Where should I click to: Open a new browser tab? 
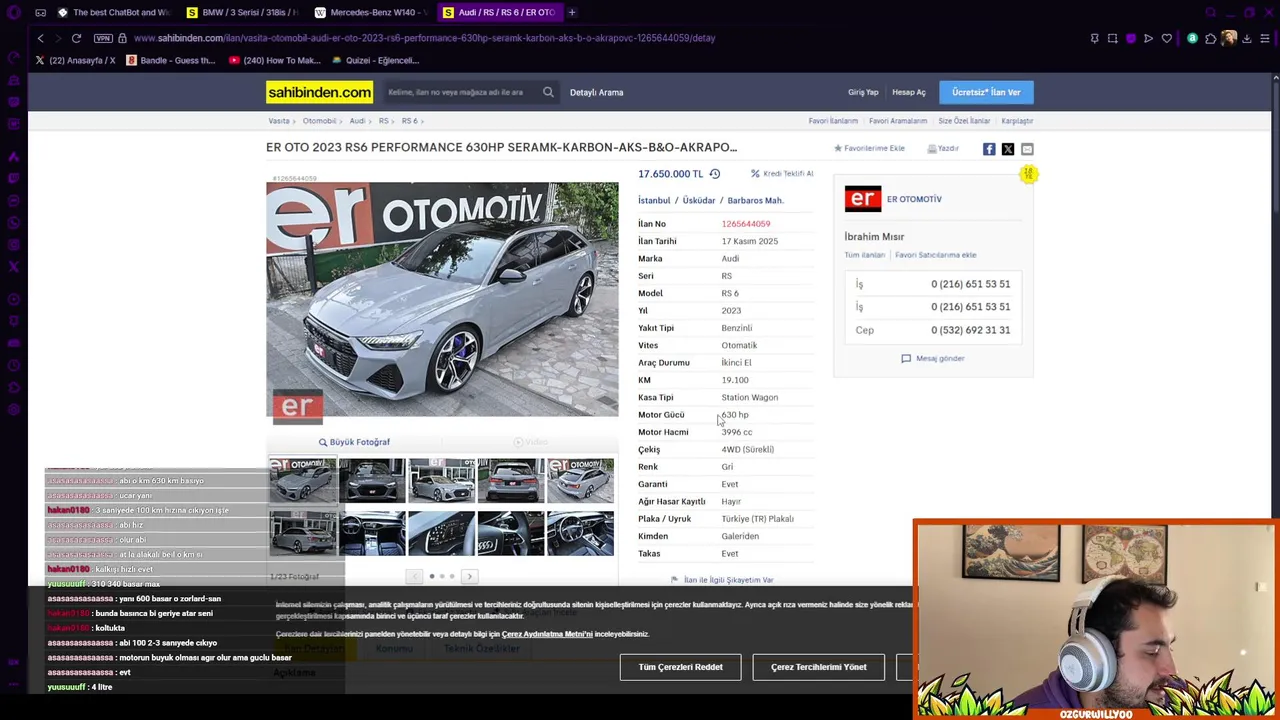pos(571,12)
